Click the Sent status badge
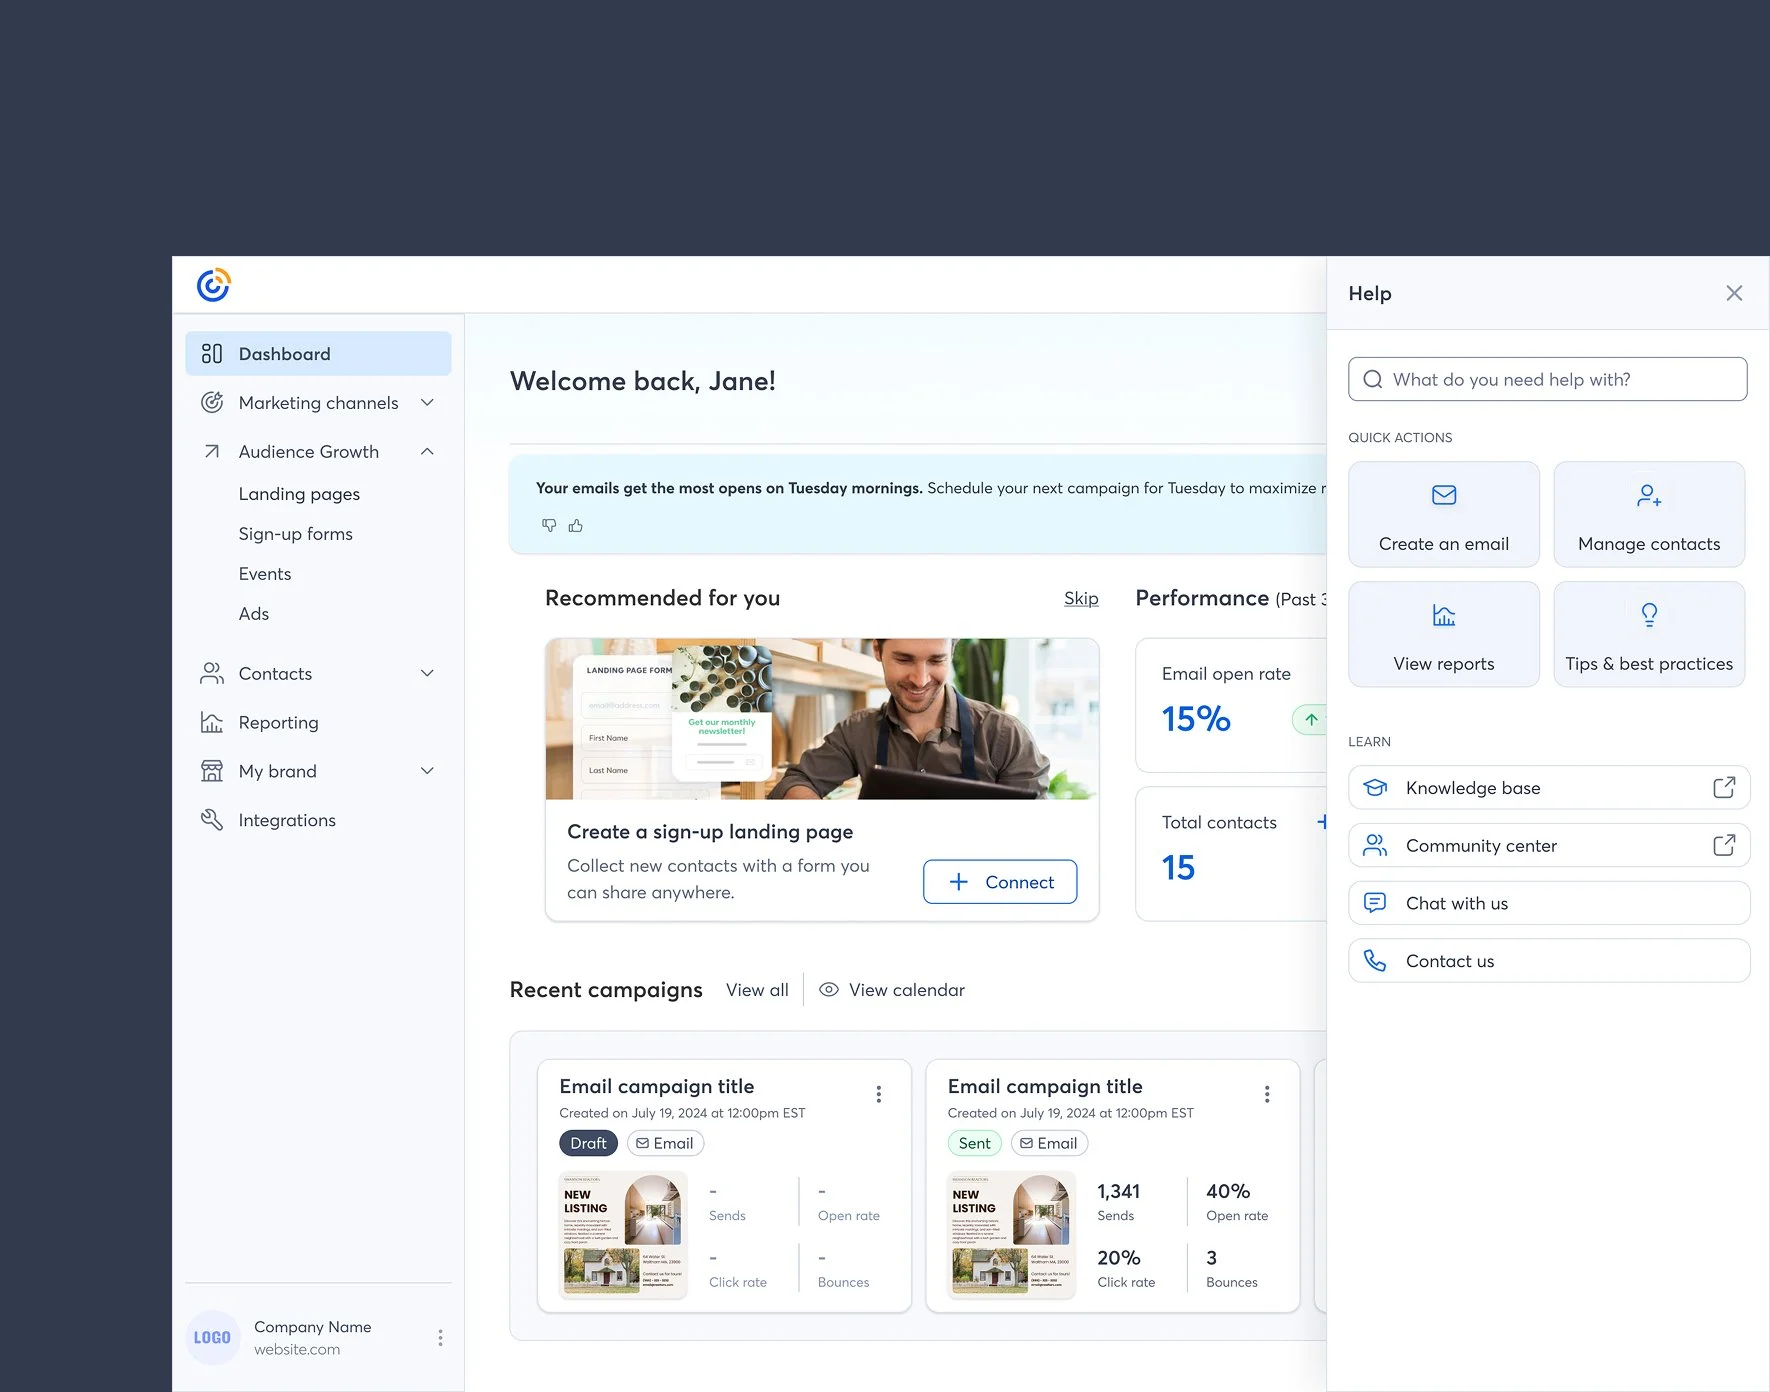The image size is (1770, 1392). tap(974, 1143)
